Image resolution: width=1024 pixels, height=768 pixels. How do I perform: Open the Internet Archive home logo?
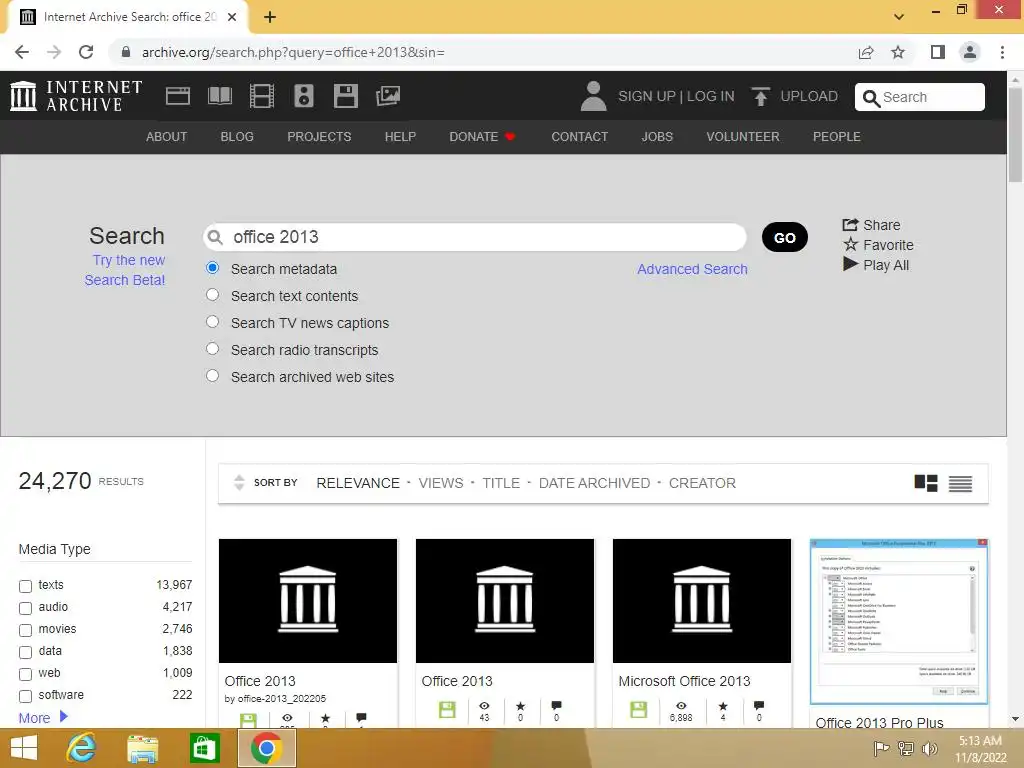pos(76,96)
